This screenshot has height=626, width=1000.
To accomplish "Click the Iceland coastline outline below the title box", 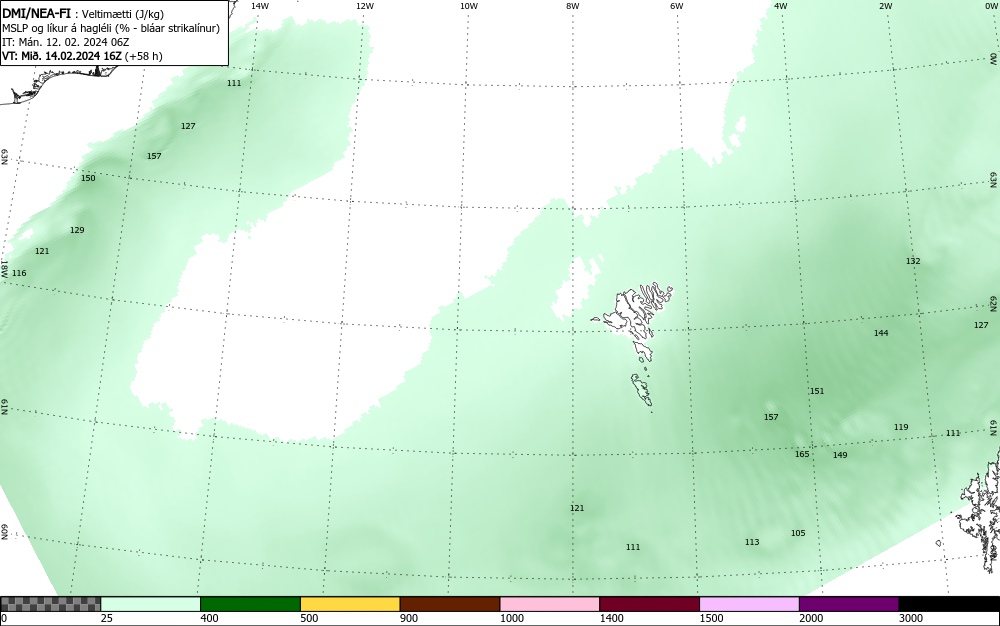I will coord(57,84).
